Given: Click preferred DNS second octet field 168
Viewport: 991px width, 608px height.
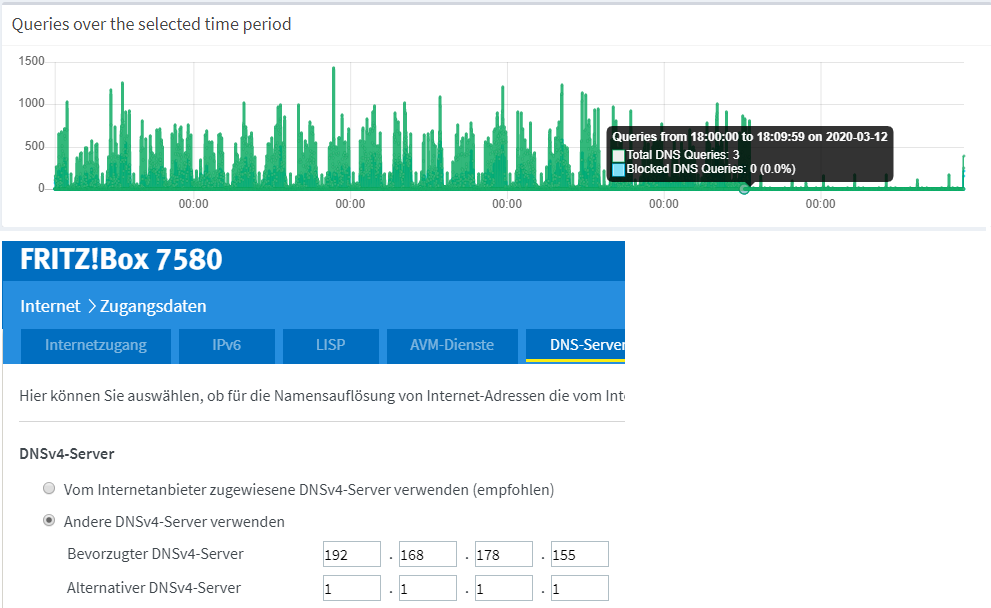Looking at the screenshot, I should tap(427, 554).
